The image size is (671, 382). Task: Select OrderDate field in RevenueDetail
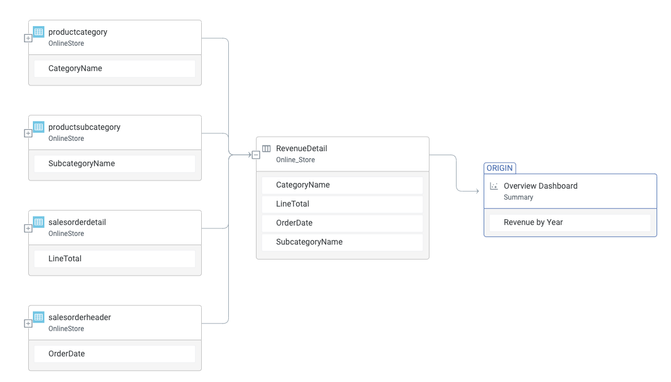pos(342,223)
